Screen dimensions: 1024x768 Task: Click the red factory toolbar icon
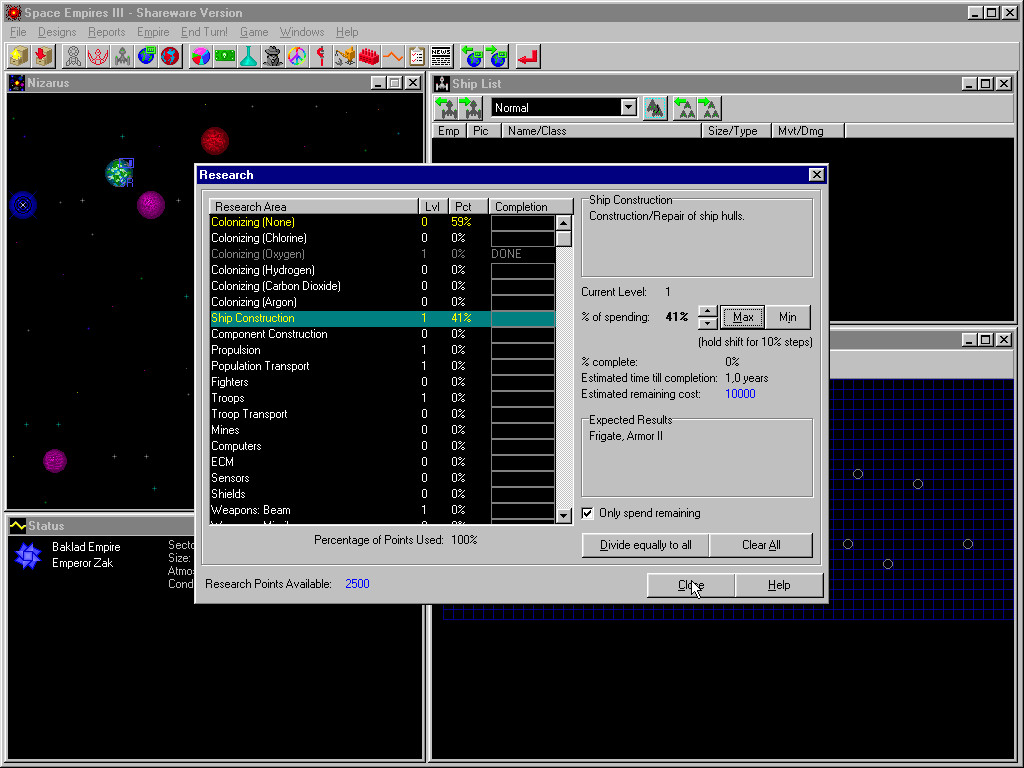coord(369,56)
